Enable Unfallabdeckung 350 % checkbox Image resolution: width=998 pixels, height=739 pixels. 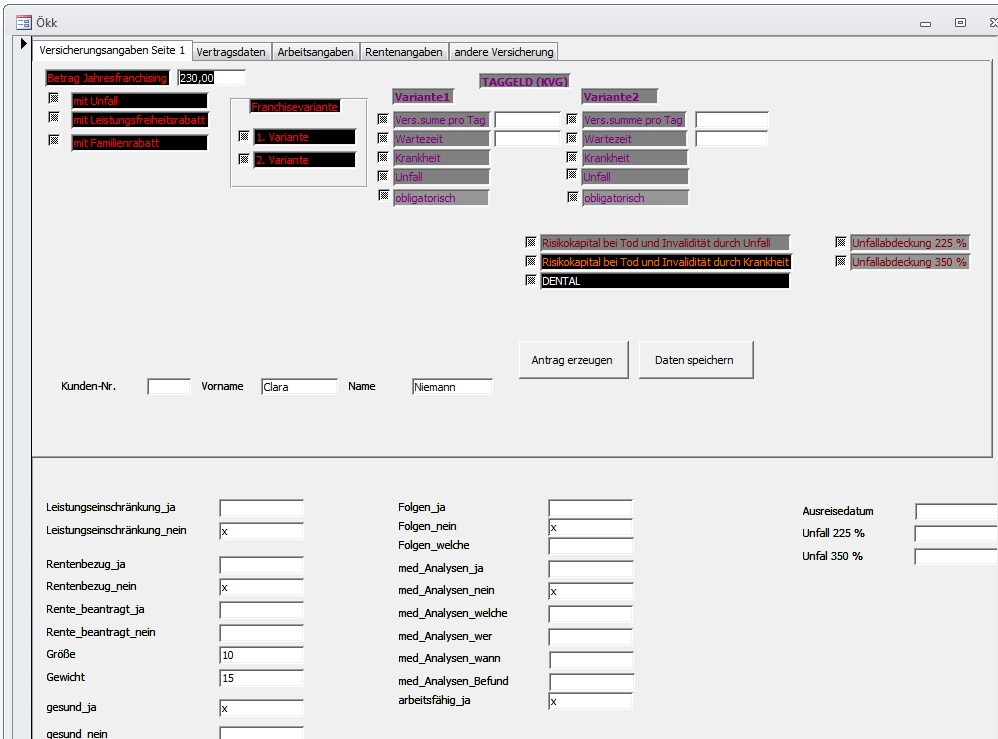pos(840,261)
